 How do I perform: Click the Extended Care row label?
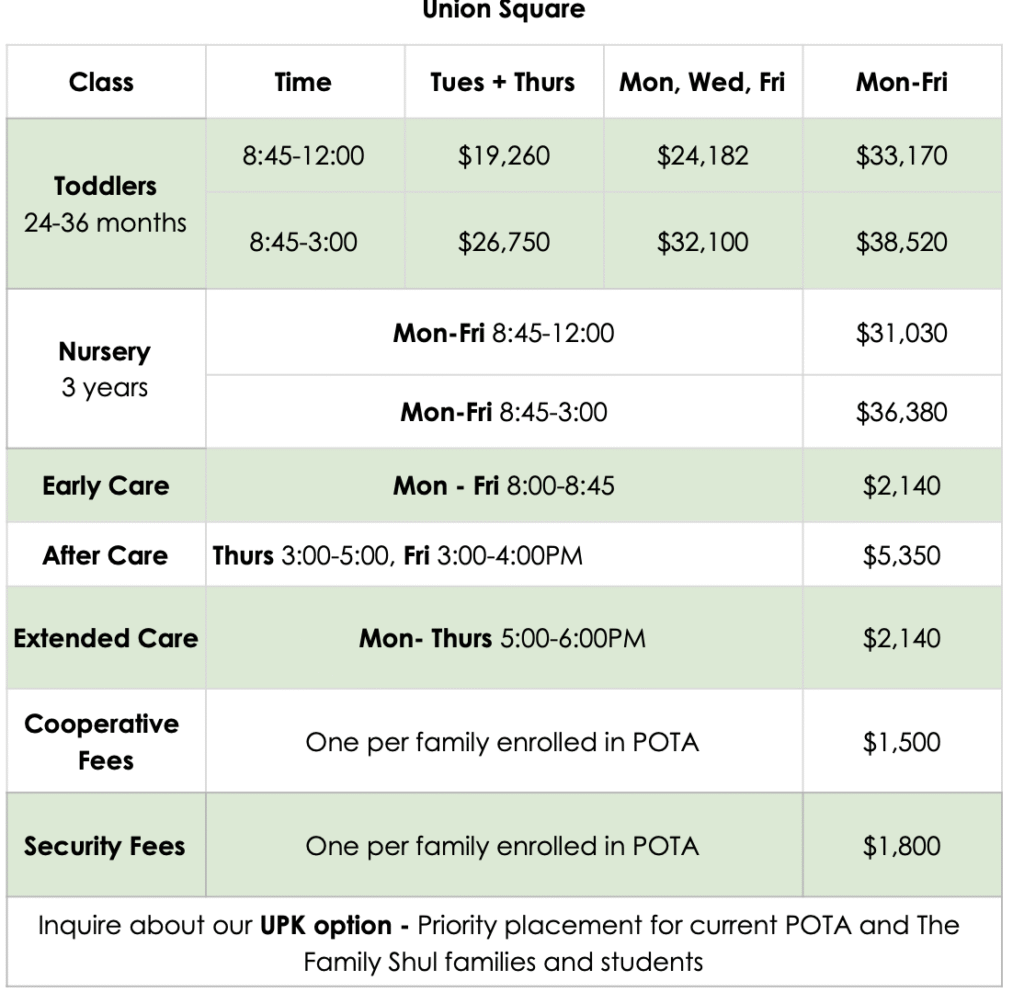[x=105, y=638]
